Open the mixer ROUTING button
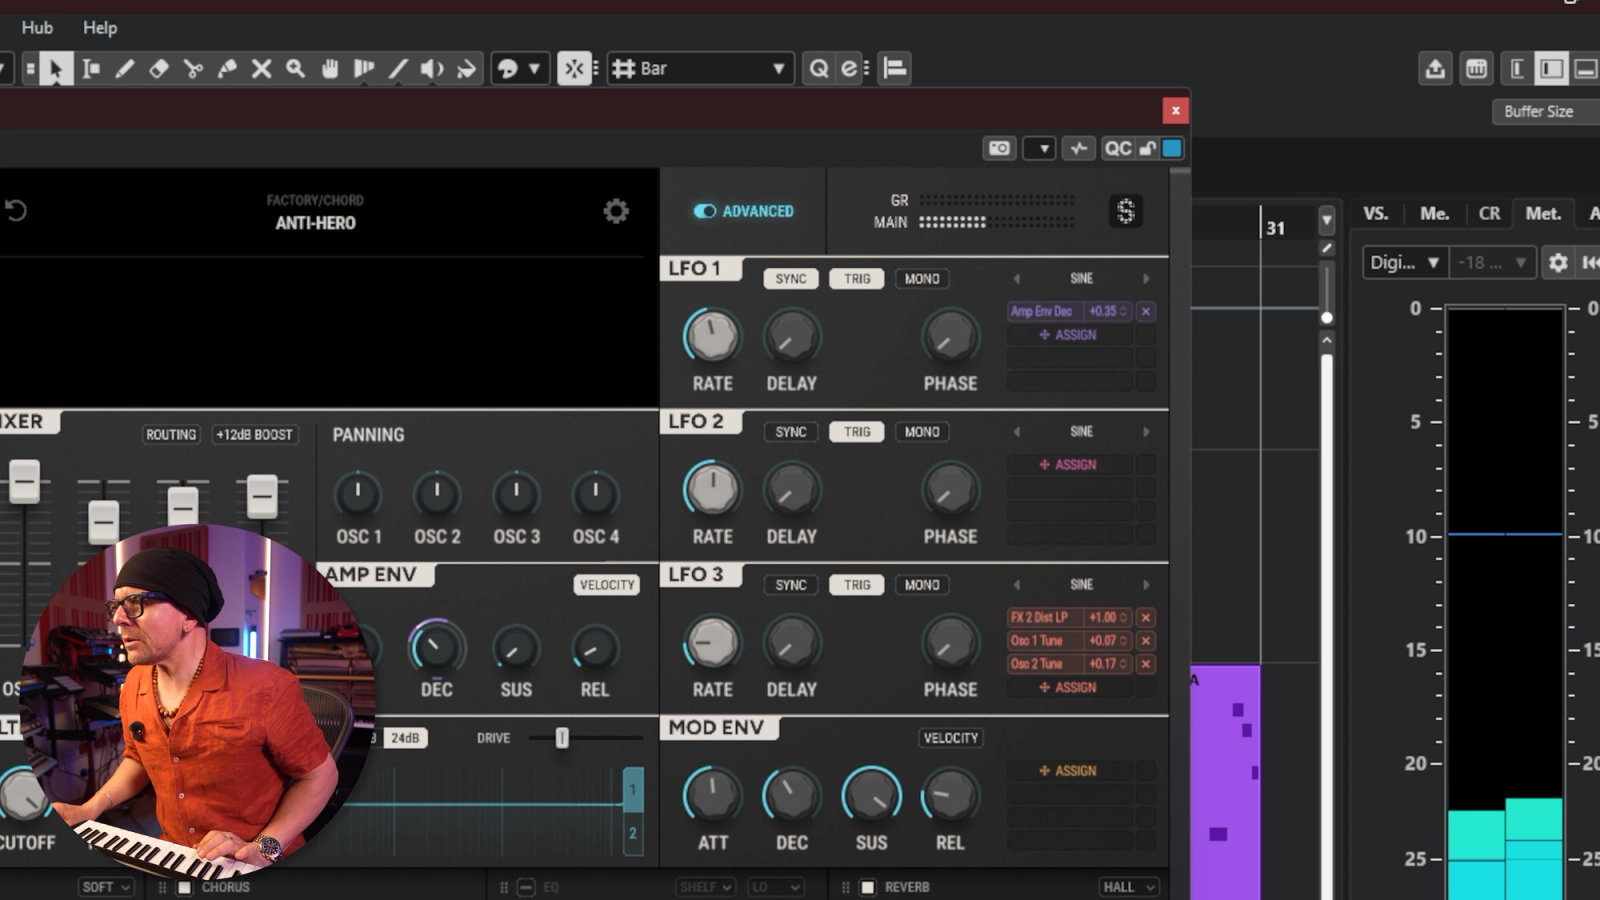Screen dimensions: 1600x900 [x=171, y=435]
